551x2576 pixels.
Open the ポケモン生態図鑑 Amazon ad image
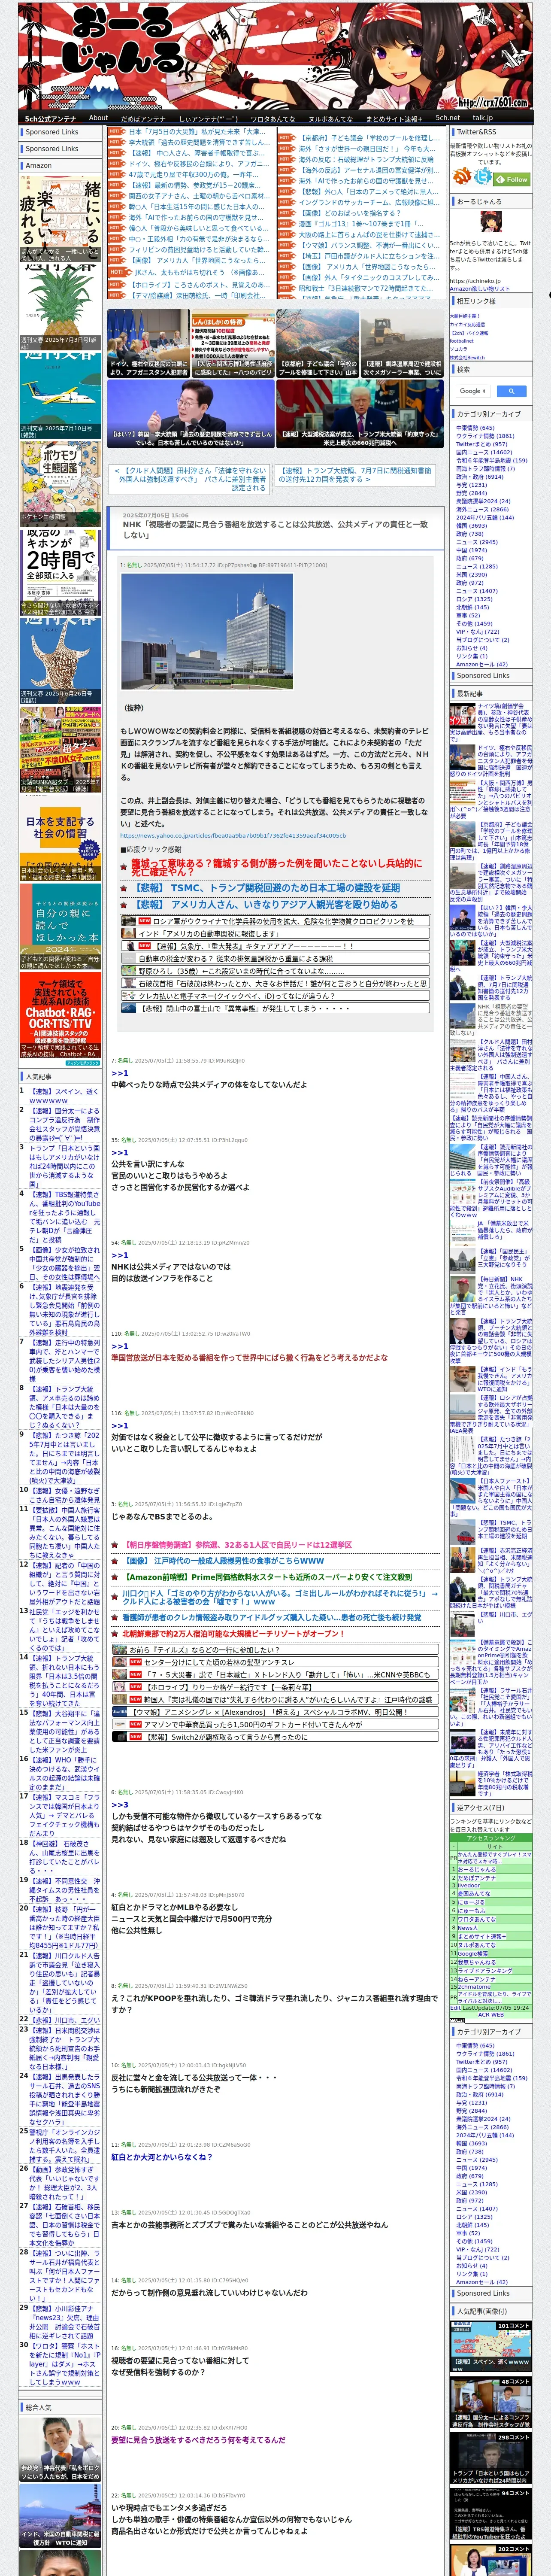tap(61, 483)
